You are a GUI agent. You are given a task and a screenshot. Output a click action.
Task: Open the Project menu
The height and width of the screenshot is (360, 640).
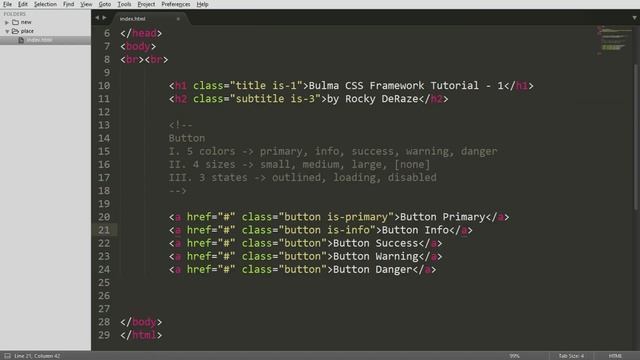(146, 4)
